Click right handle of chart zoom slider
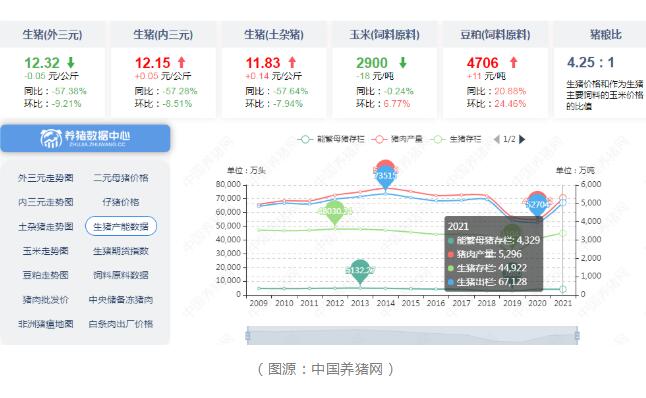Image resolution: width=646 pixels, height=398 pixels. (577, 336)
